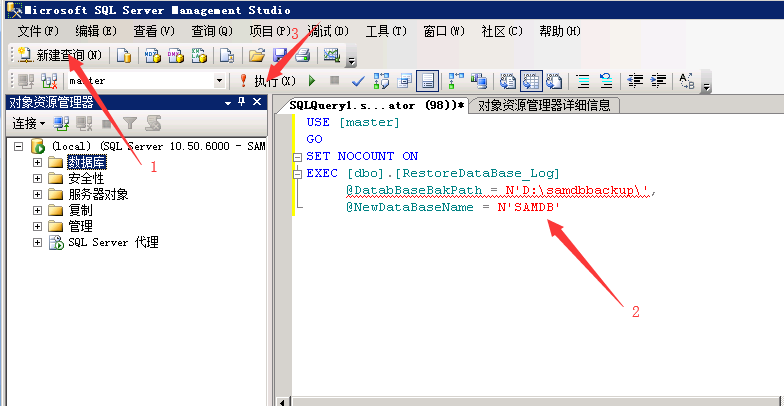Open SQL editor toolbar overflow arrow
The width and height of the screenshot is (784, 406).
pos(707,86)
